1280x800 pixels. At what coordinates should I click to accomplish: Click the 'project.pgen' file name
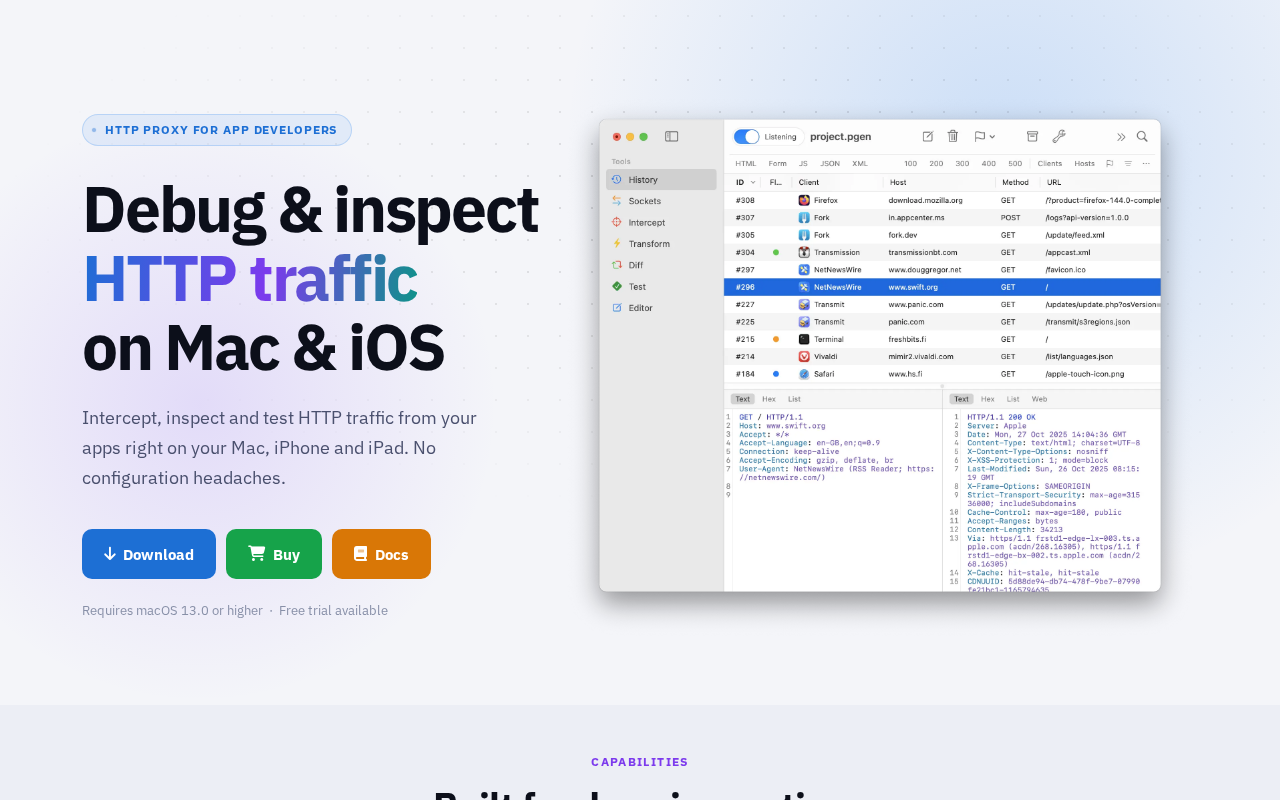[840, 137]
